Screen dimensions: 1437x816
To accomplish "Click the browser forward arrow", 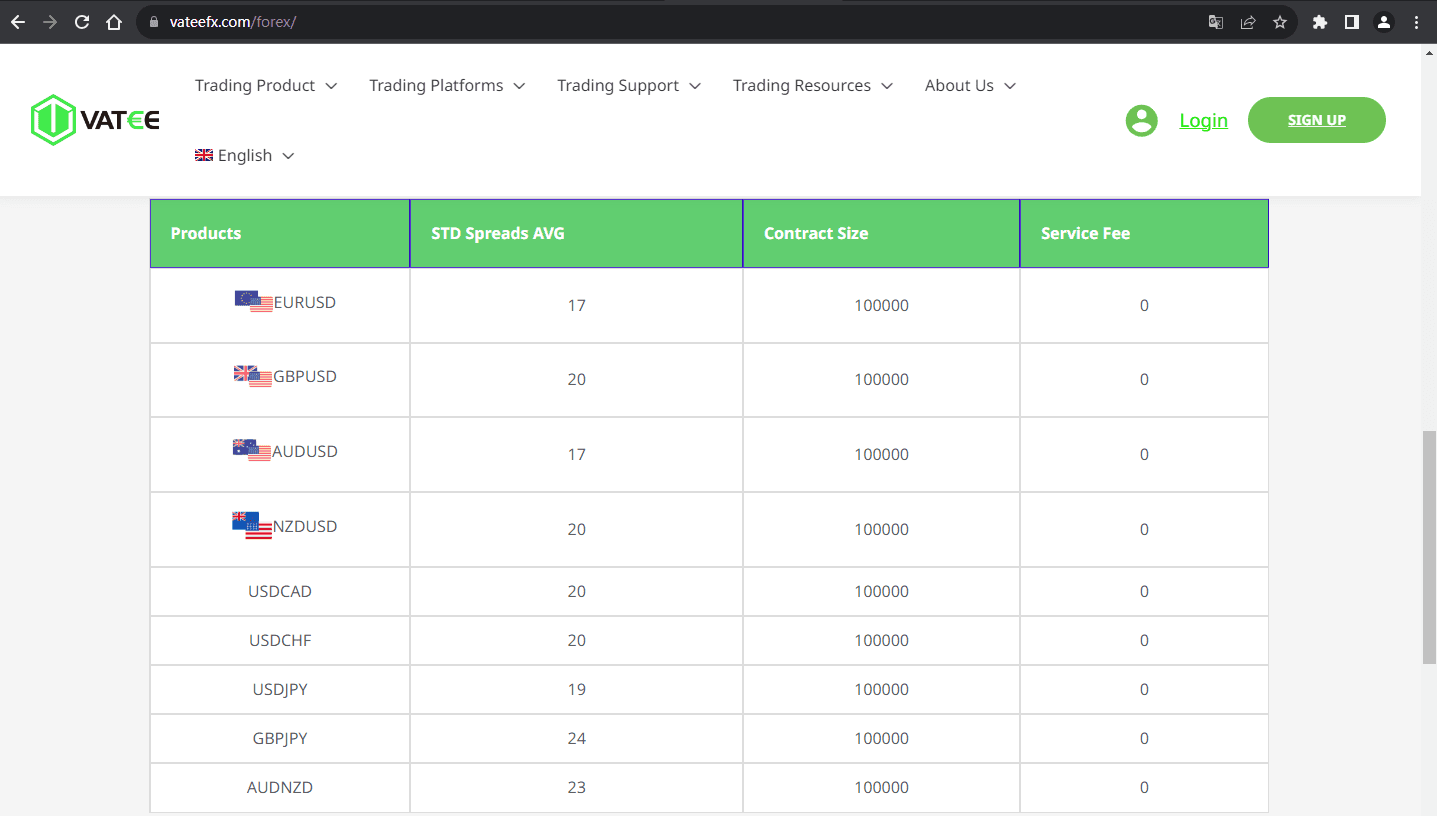I will tap(50, 22).
